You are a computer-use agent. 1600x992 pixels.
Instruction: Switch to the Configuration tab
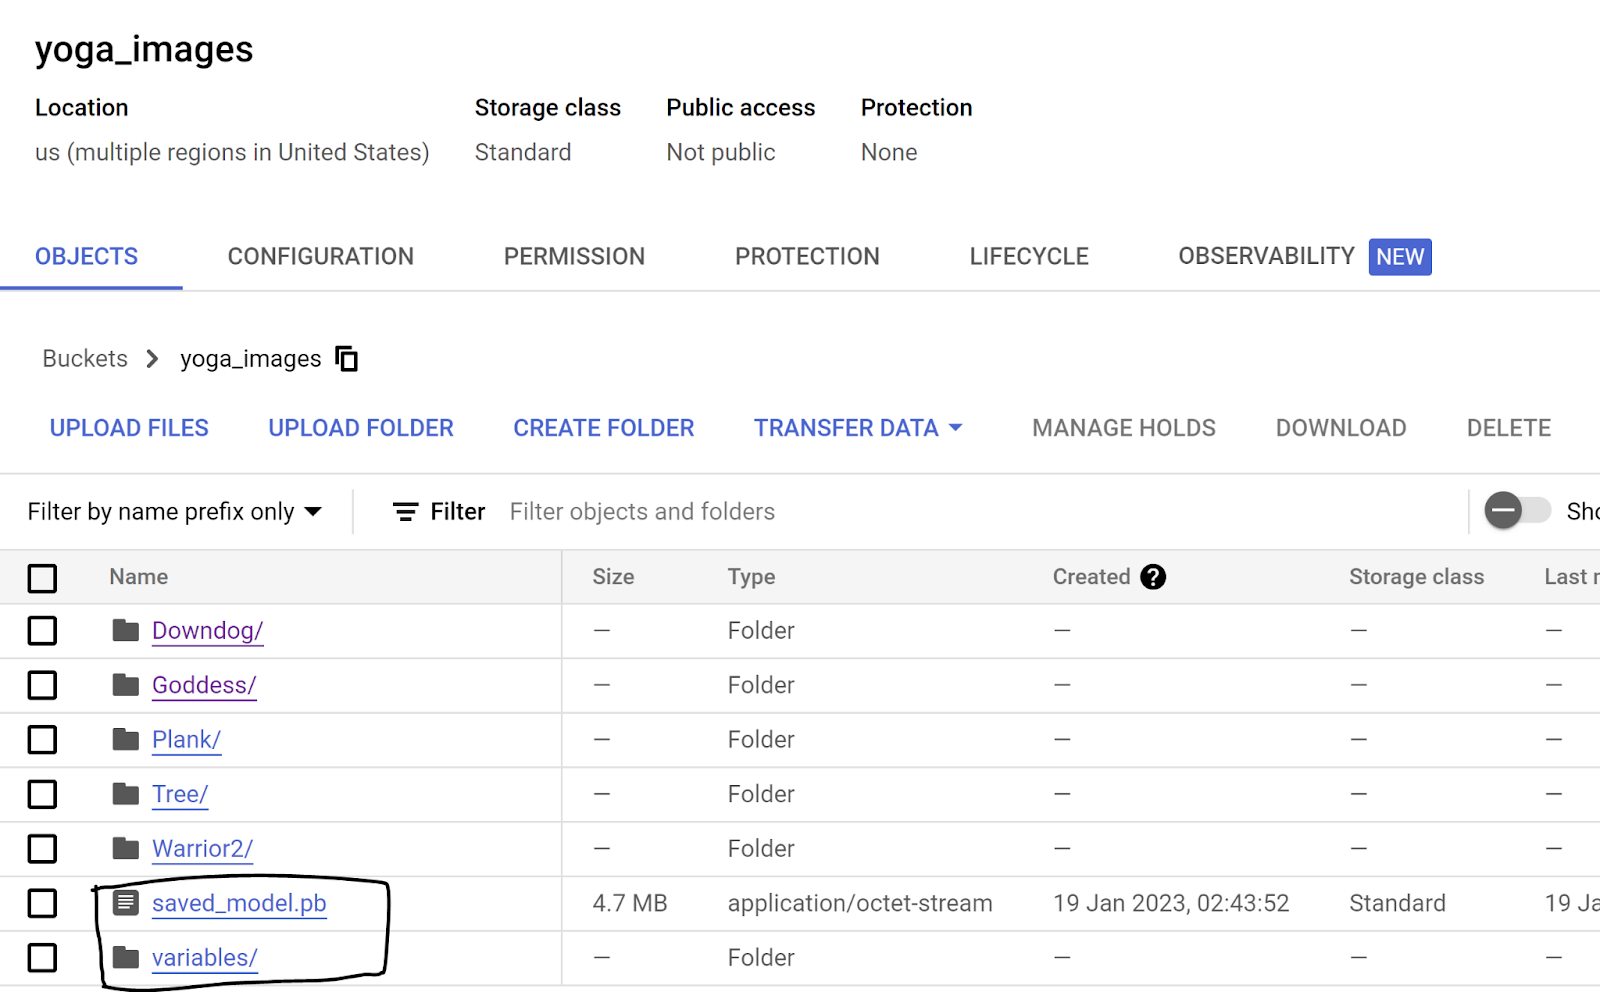(320, 257)
